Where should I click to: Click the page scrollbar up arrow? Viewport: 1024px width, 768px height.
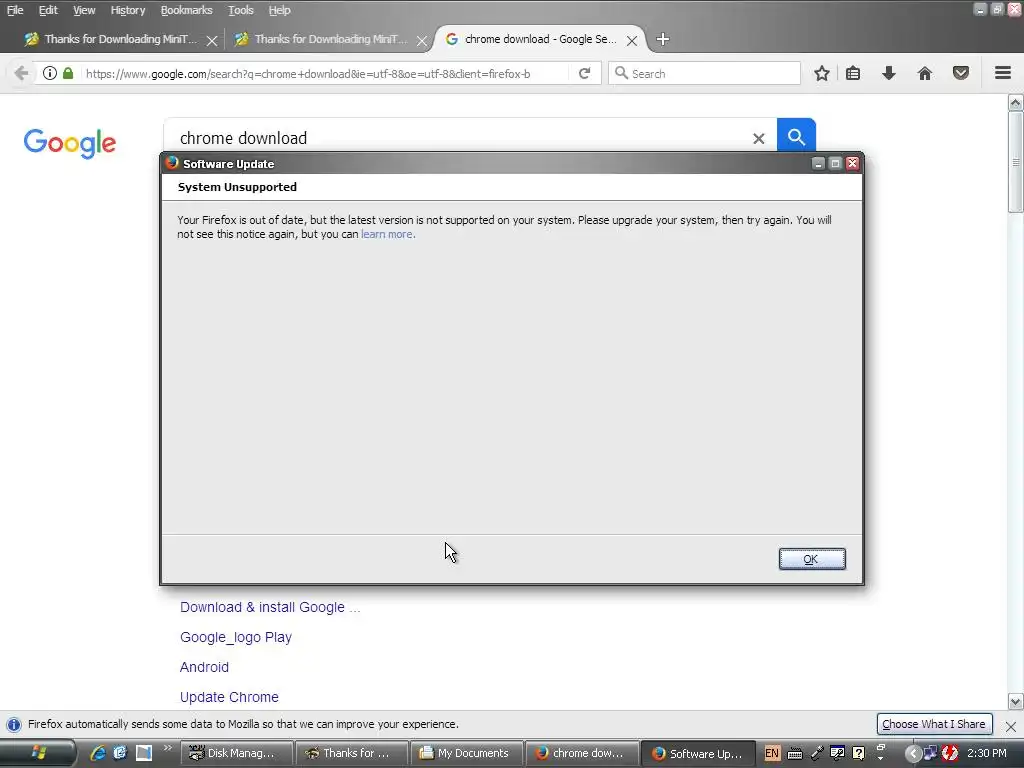[1016, 102]
